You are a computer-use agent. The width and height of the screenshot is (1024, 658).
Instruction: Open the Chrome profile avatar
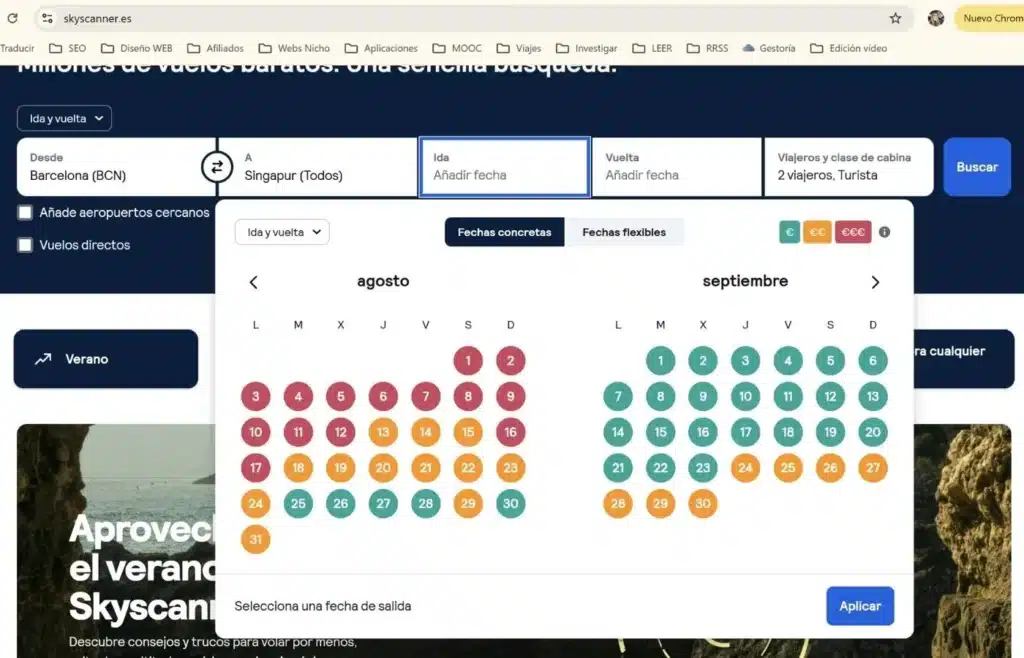[936, 18]
